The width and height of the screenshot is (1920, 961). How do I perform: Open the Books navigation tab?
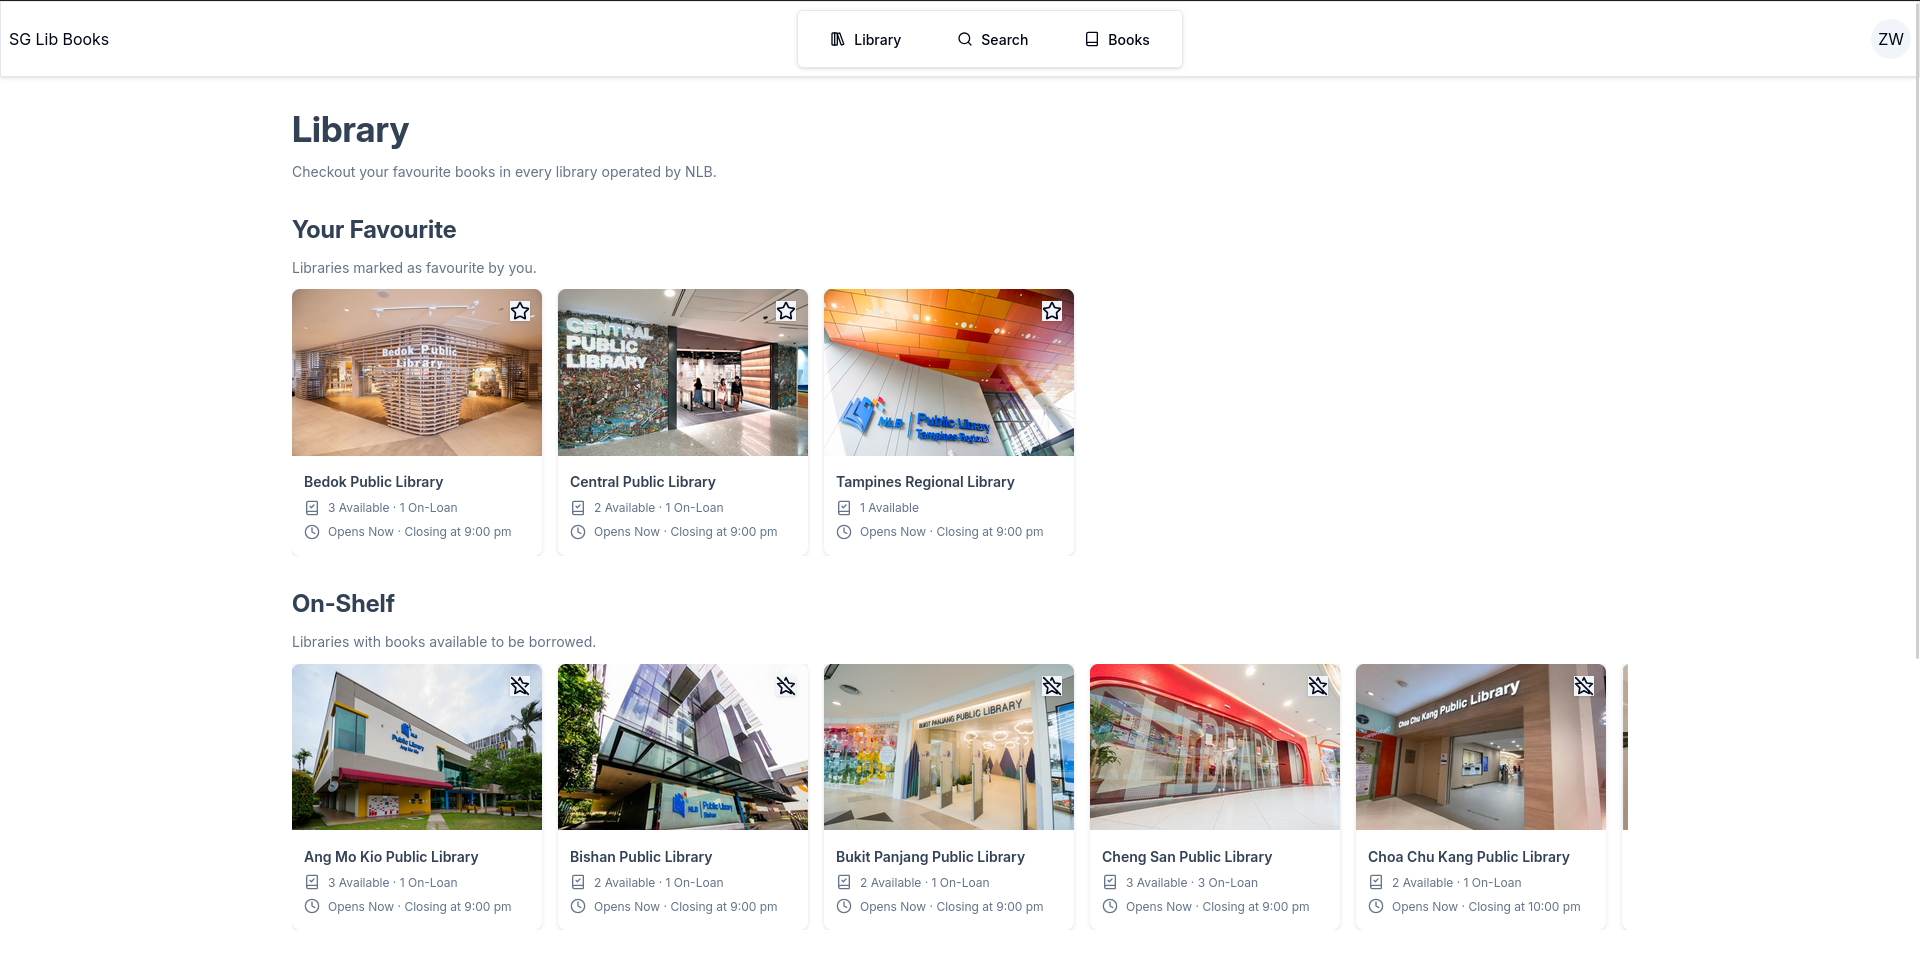pos(1117,40)
